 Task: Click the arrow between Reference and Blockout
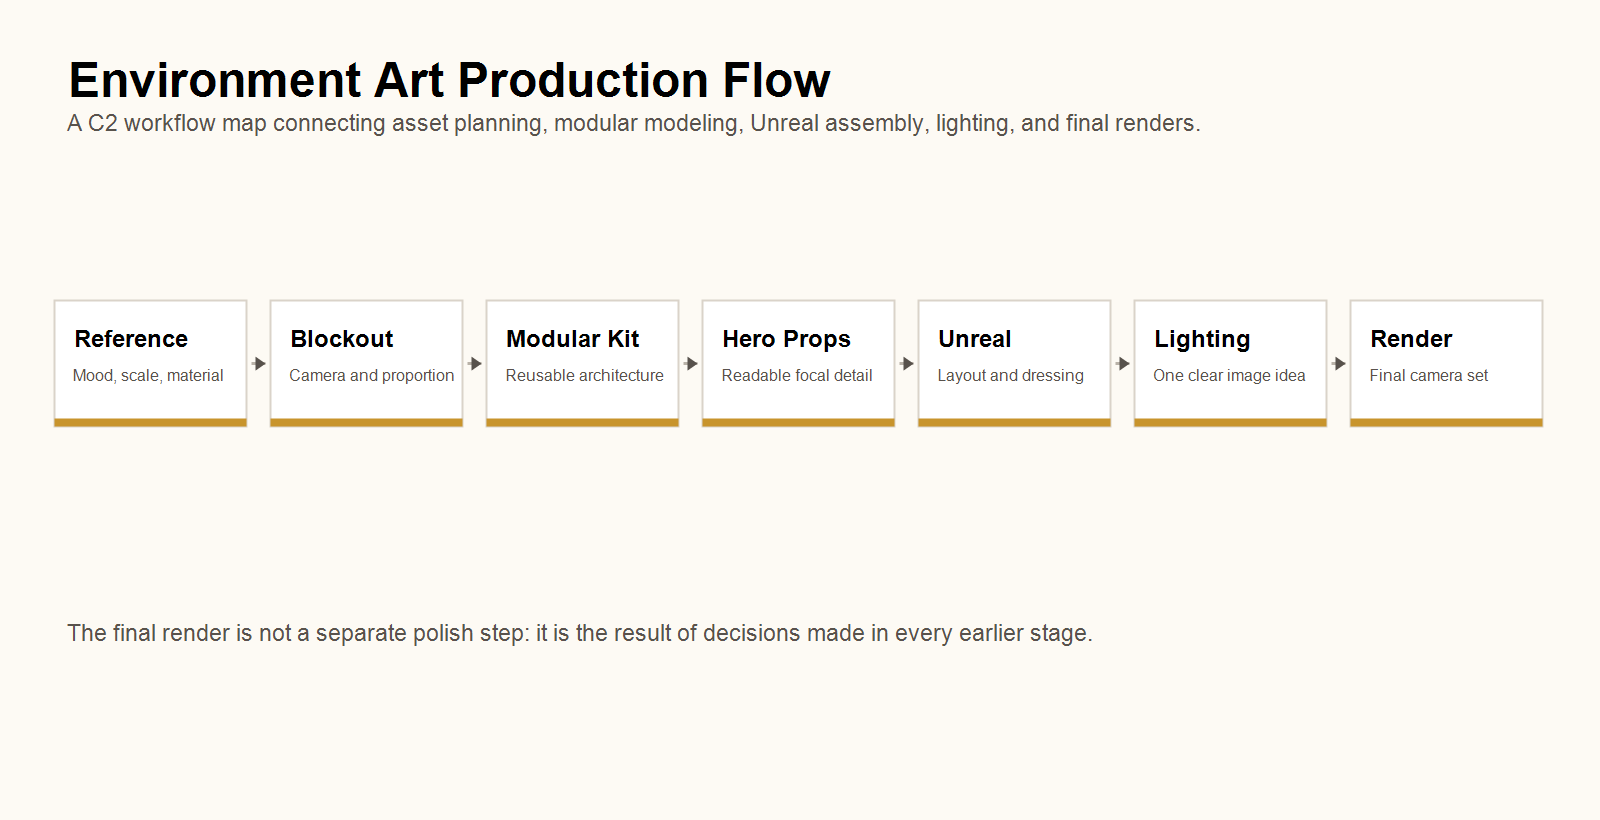259,364
